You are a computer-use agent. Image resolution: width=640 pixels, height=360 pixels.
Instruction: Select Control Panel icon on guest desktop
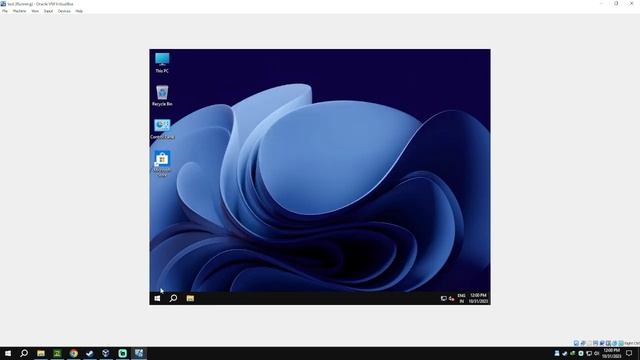pos(162,129)
